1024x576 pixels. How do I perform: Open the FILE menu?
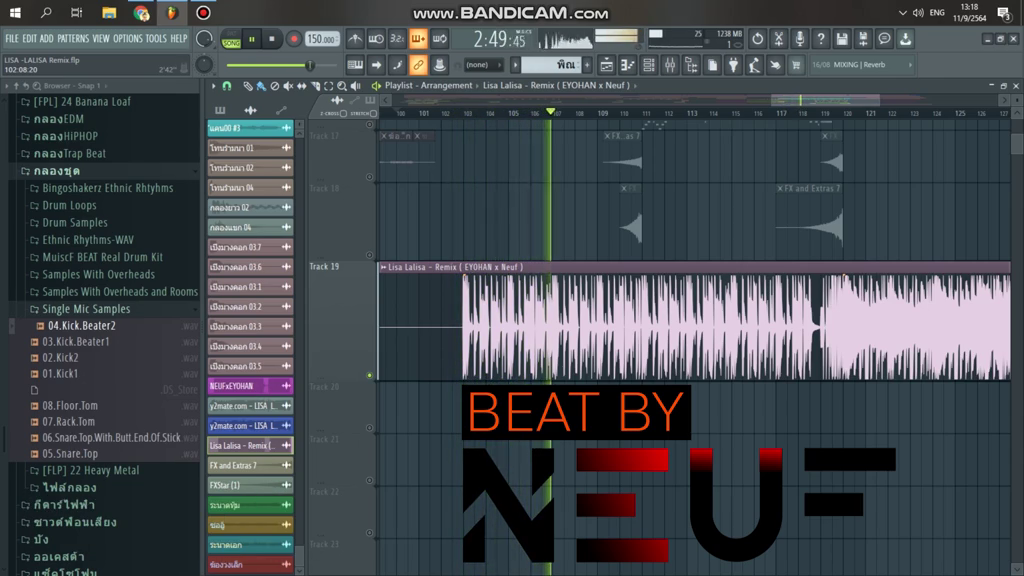[x=12, y=39]
